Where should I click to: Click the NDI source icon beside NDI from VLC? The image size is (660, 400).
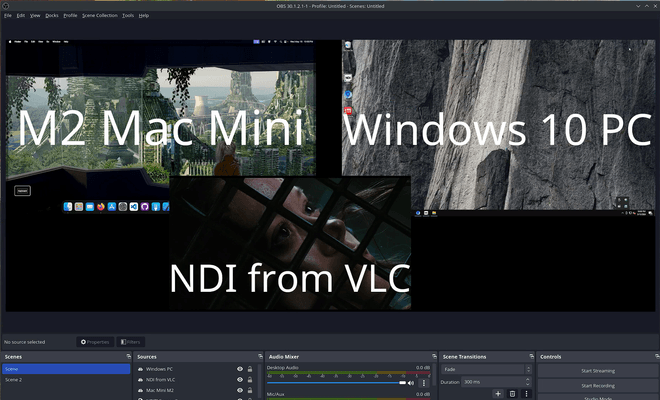pos(141,380)
